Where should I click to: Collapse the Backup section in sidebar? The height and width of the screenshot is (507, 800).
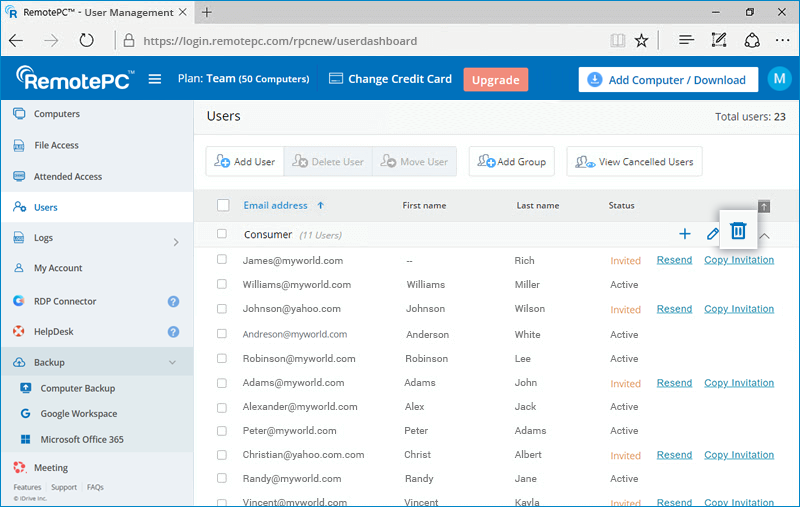pyautogui.click(x=172, y=363)
